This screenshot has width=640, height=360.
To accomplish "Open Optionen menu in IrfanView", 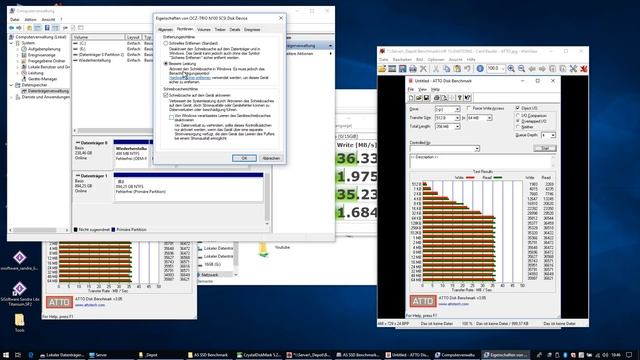I will 436,60.
